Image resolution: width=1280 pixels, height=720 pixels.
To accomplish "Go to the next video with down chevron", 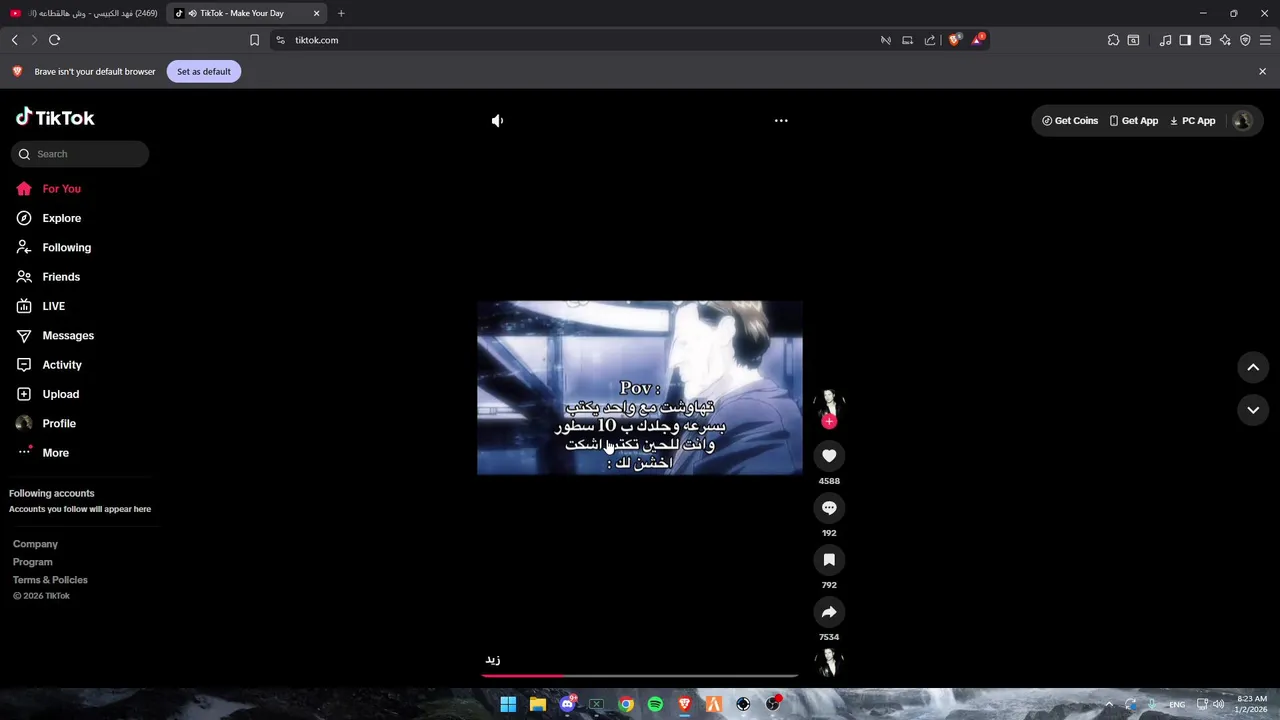I will [x=1253, y=410].
